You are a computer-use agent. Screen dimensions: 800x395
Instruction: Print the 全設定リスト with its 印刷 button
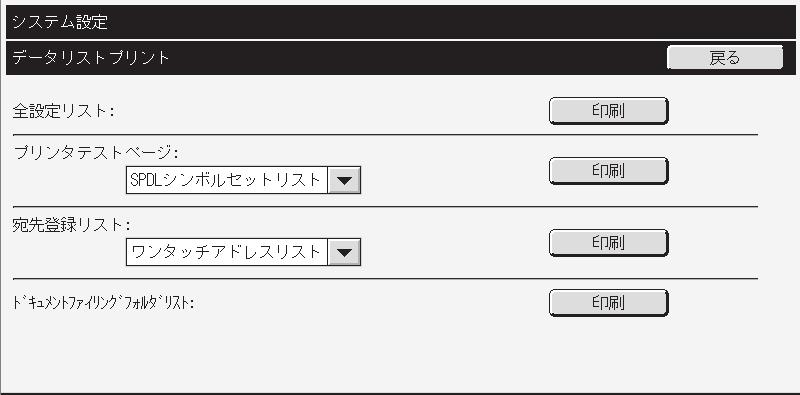click(609, 111)
